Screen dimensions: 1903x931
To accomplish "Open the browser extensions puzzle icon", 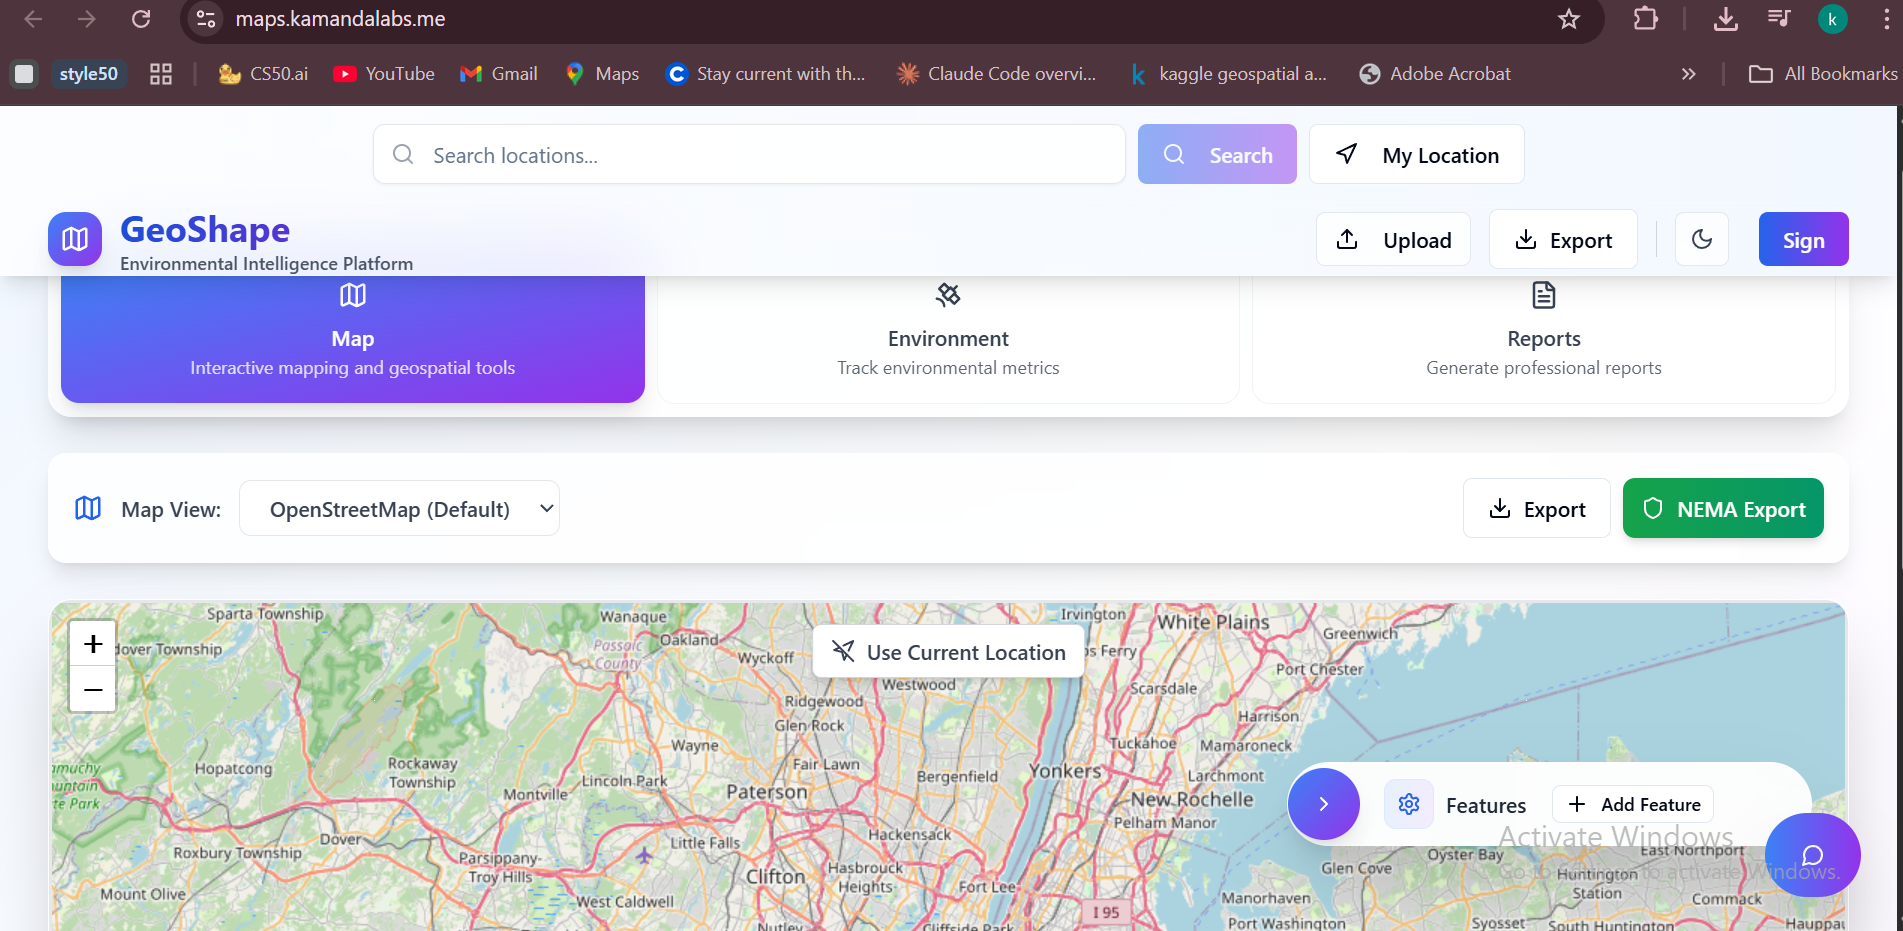I will (x=1645, y=19).
